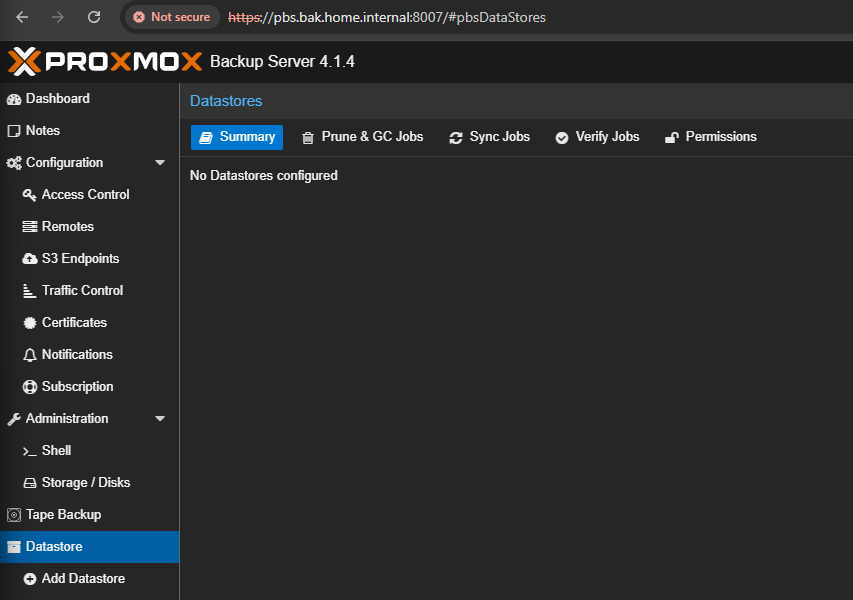The height and width of the screenshot is (600, 853).
Task: Click the Datastores panel title
Action: pos(226,101)
